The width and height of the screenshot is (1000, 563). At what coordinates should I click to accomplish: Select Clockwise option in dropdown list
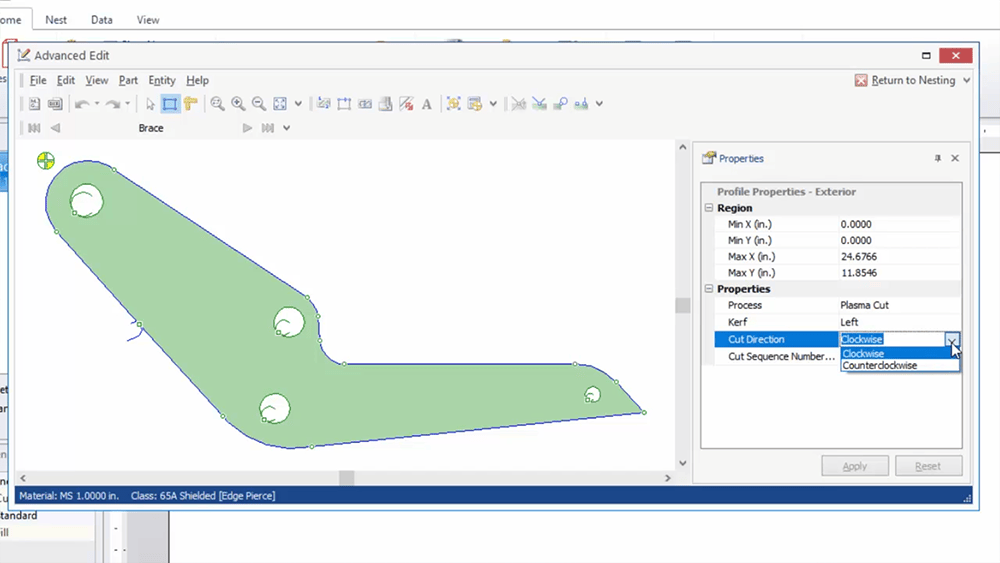click(864, 353)
